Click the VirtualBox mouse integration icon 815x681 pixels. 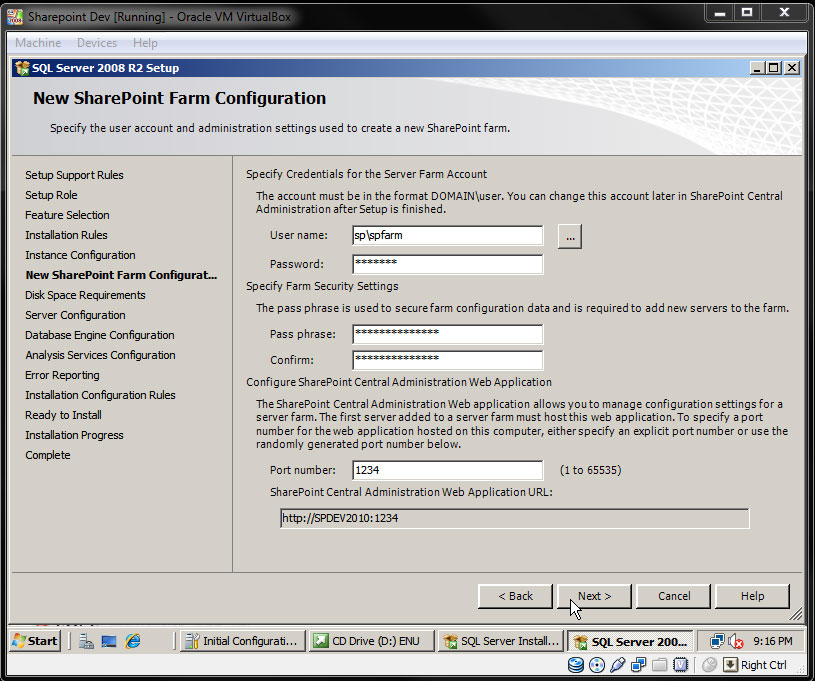[709, 665]
